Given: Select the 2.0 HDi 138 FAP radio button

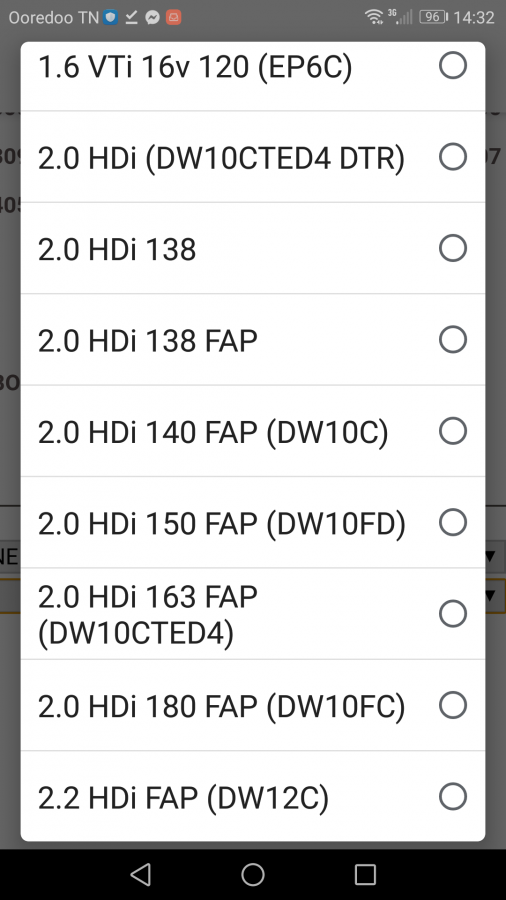Looking at the screenshot, I should 453,339.
